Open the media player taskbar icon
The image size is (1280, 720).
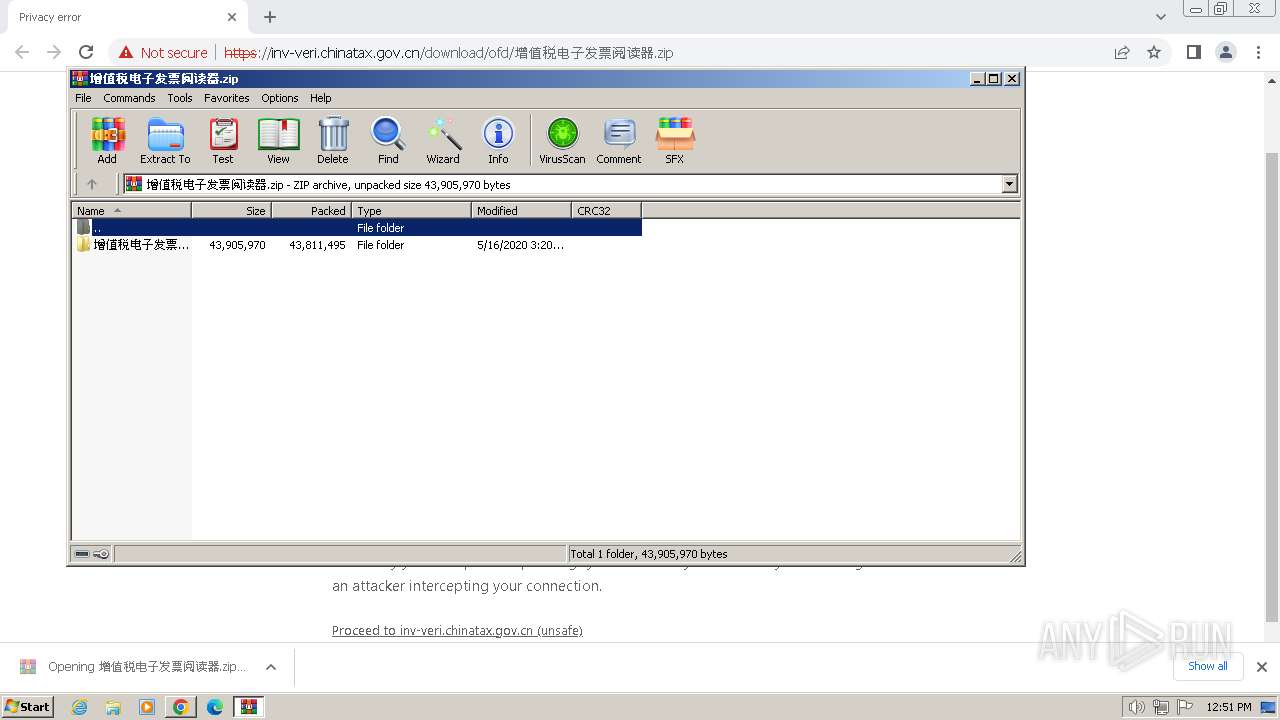pyautogui.click(x=147, y=707)
